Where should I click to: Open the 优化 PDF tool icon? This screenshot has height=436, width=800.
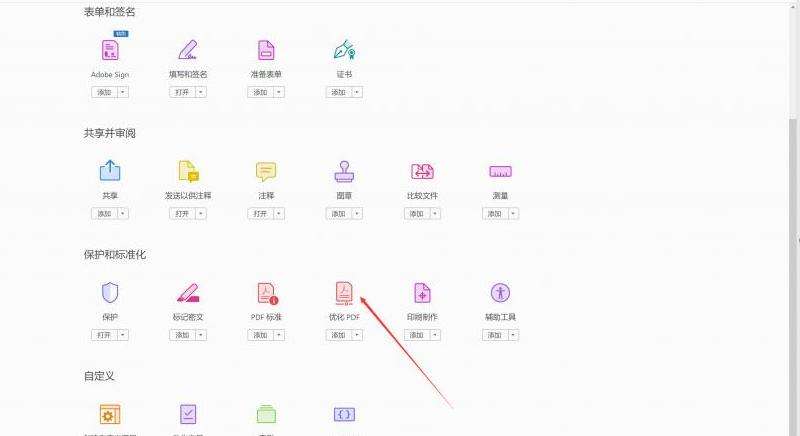pos(344,293)
